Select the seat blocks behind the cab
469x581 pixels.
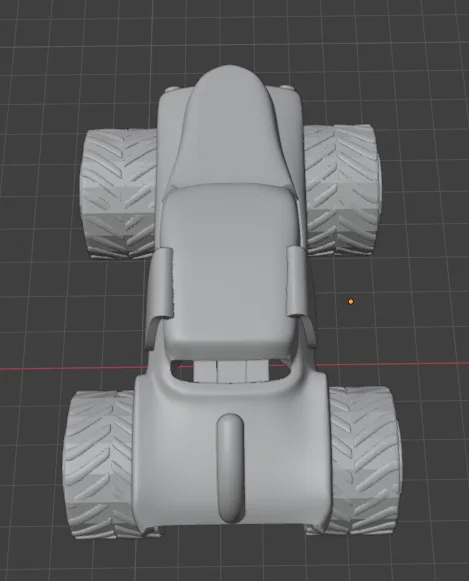click(x=231, y=371)
